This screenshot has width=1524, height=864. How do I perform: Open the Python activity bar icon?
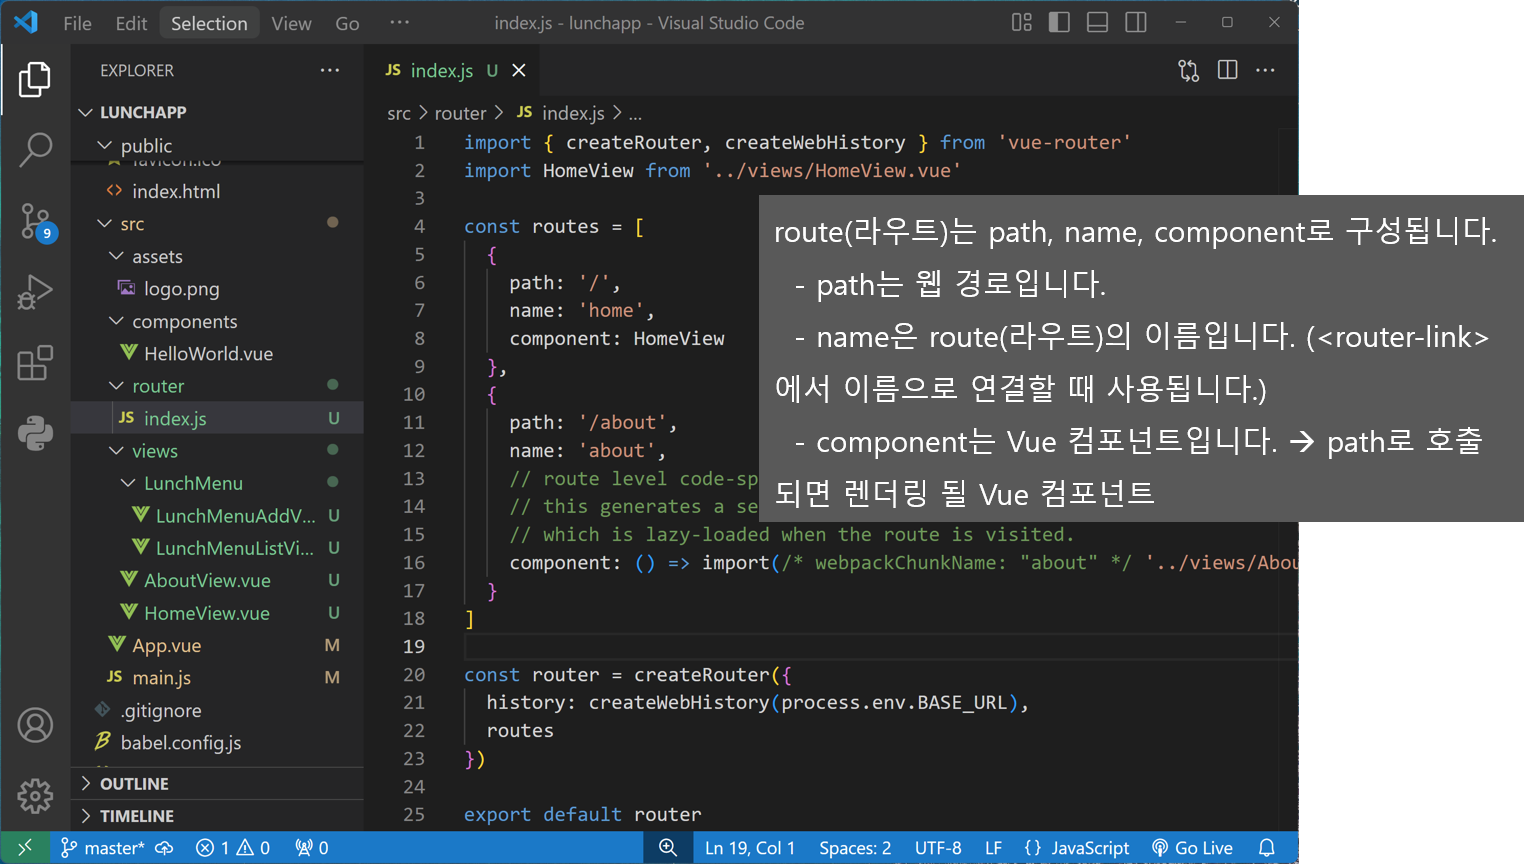tap(35, 434)
